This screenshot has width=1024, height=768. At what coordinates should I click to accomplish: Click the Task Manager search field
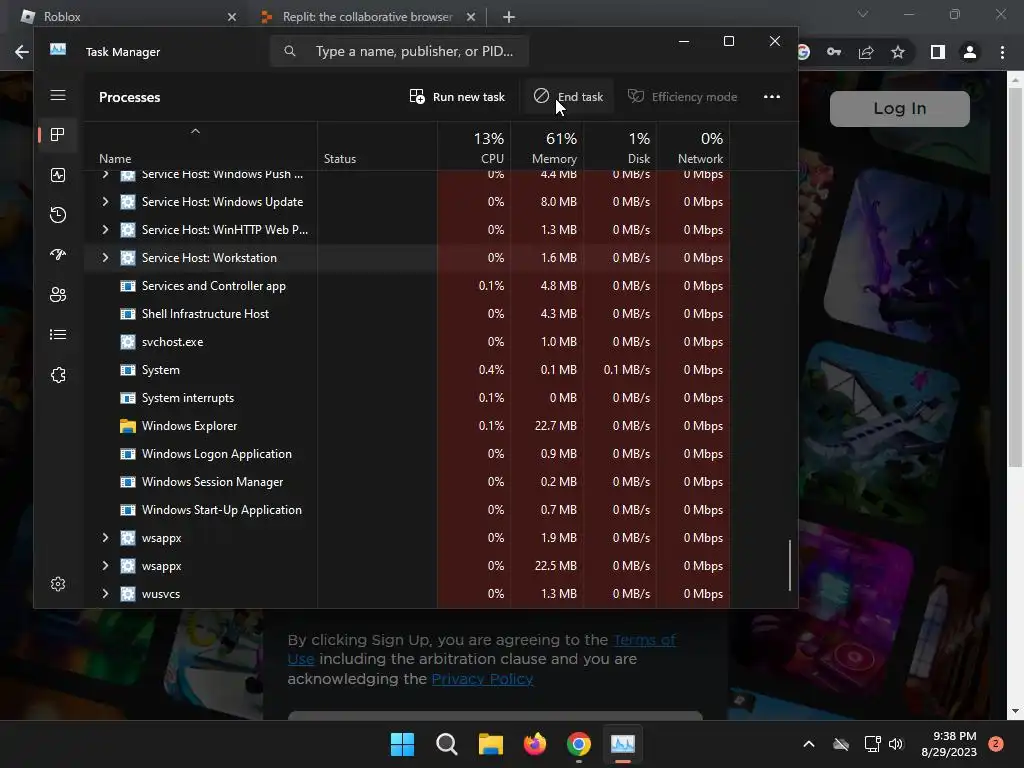[399, 51]
